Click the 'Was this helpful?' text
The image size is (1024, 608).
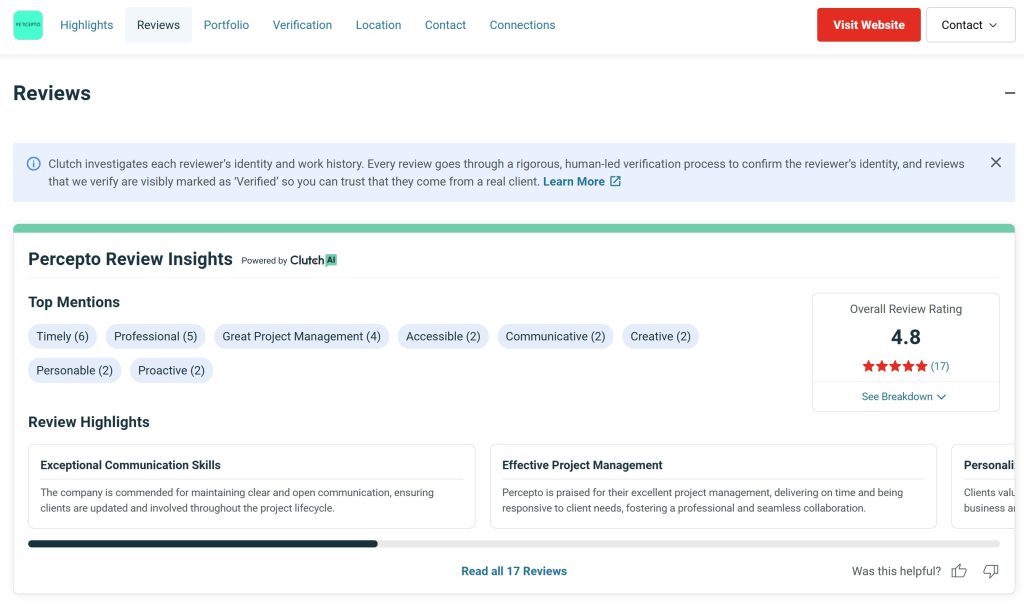[x=896, y=571]
